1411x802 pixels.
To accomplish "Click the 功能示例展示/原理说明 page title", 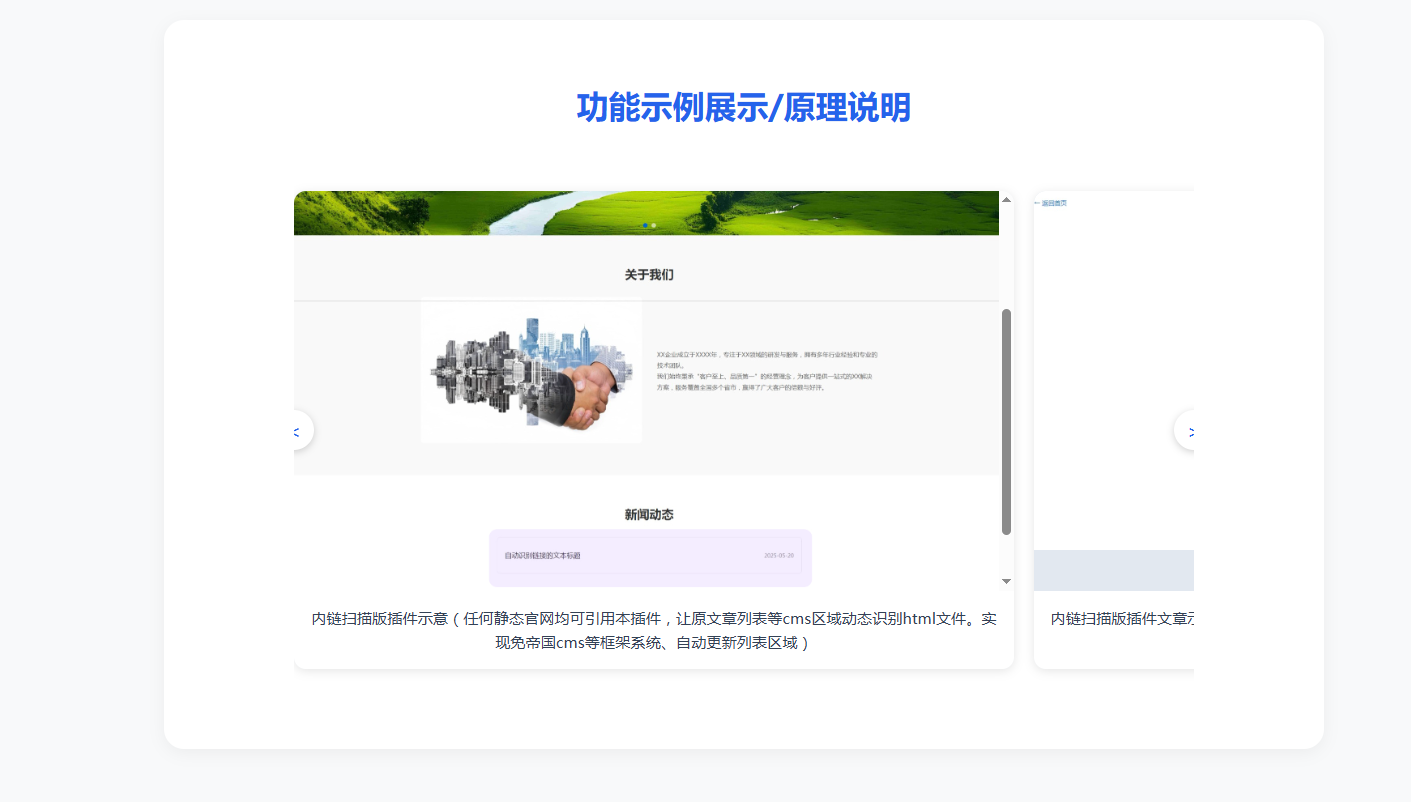I will 743,108.
